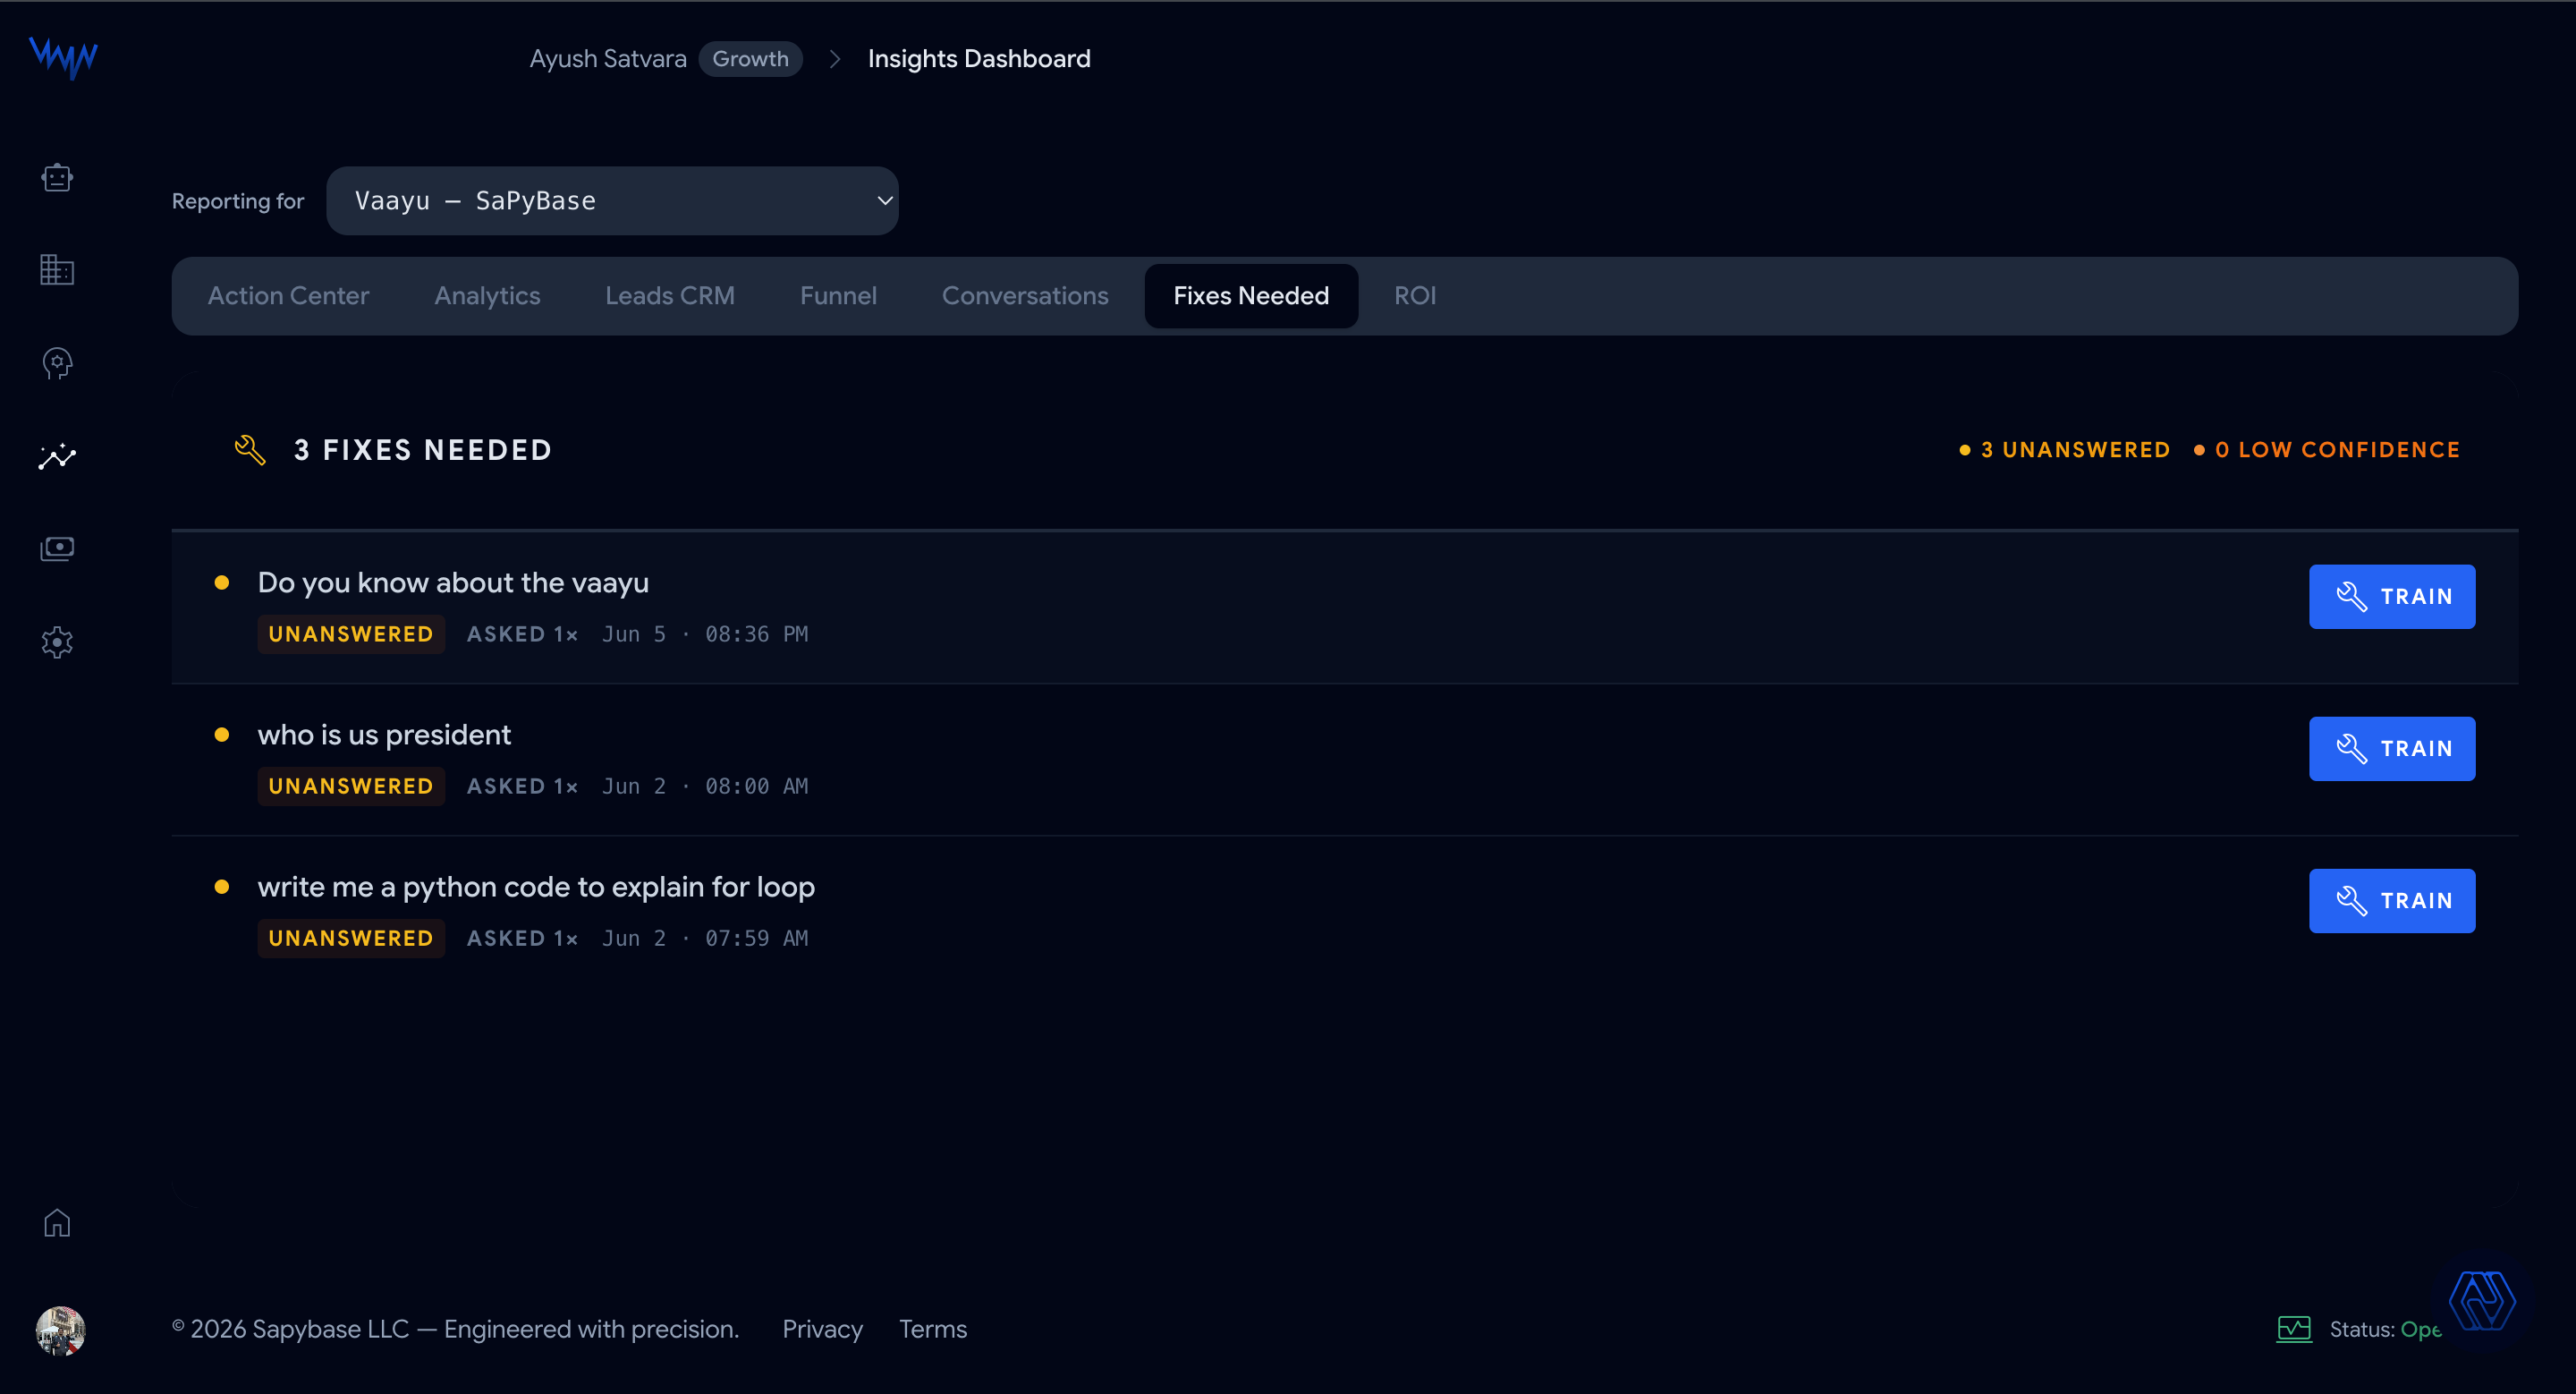Click the Sapybase LLC copyright text
Viewport: 2576px width, 1394px height.
tap(455, 1329)
